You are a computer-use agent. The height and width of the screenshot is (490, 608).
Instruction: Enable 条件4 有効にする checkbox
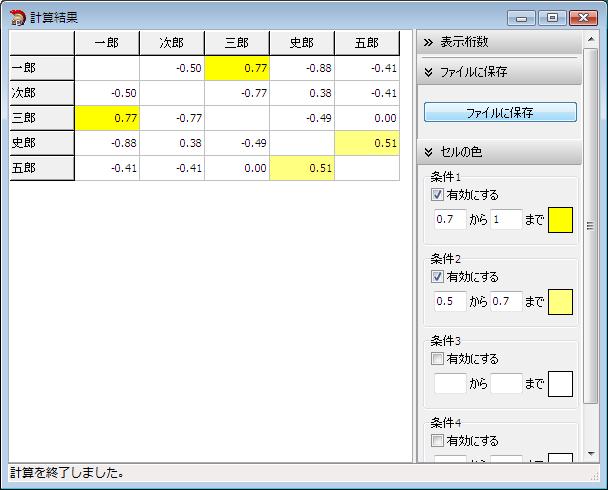click(438, 441)
